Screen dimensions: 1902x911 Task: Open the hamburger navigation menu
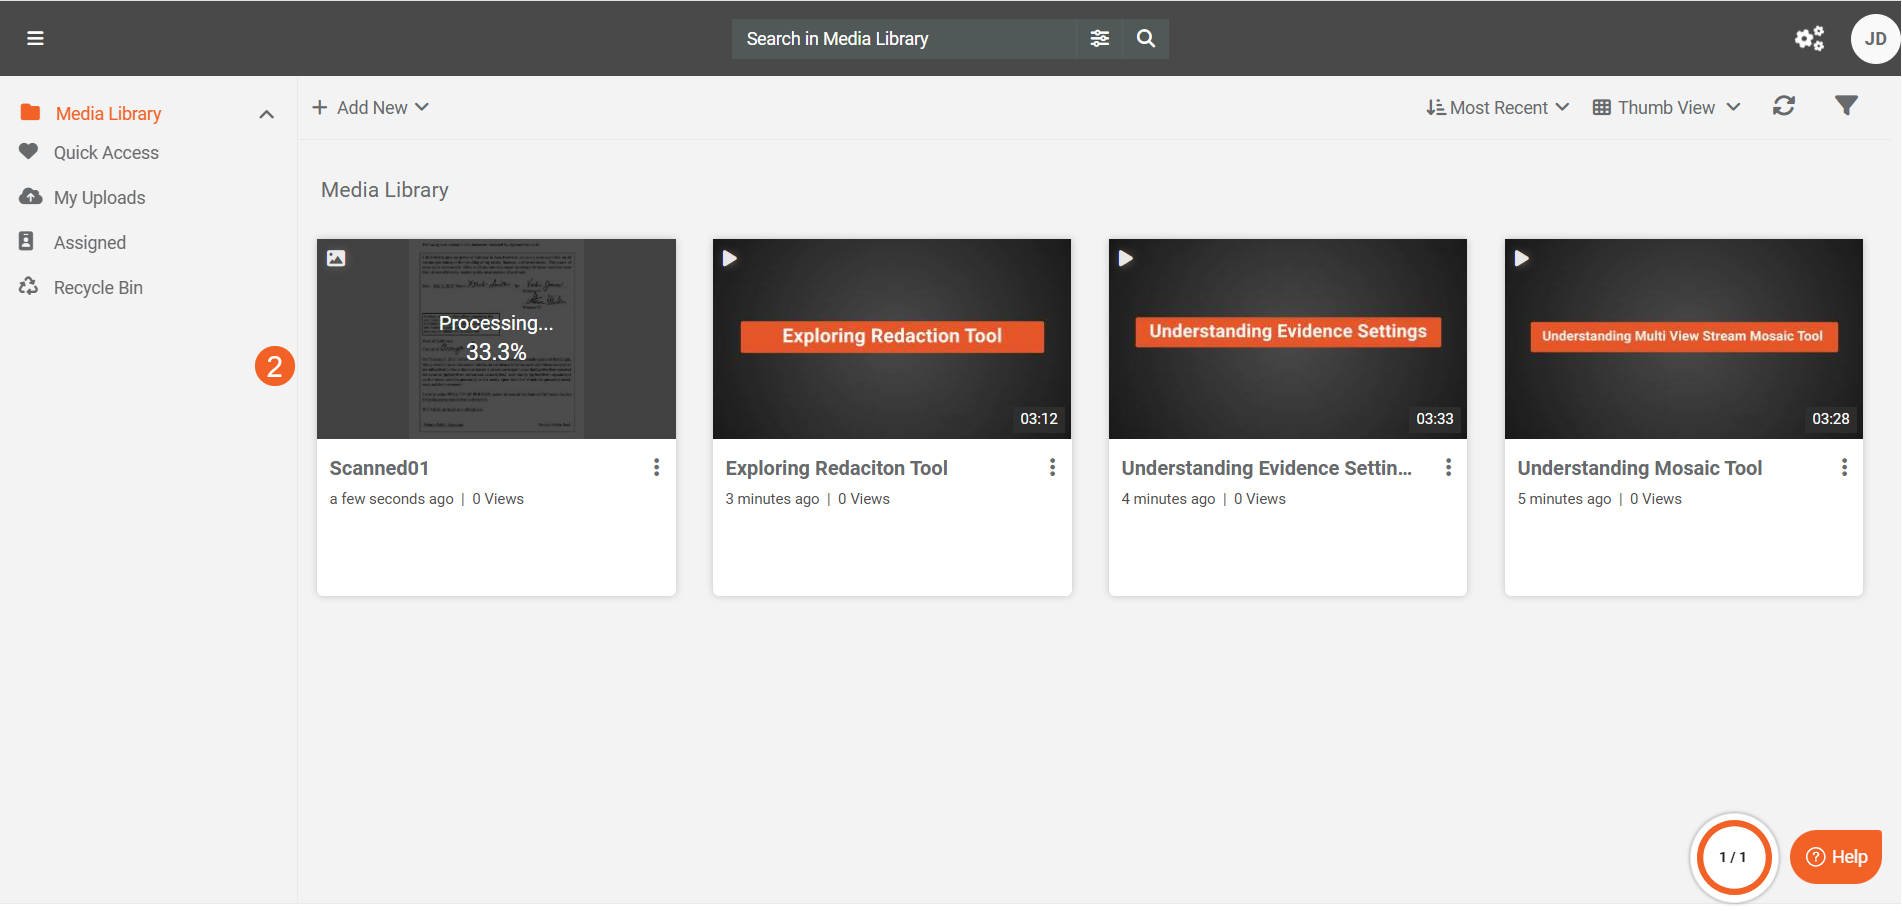(35, 38)
